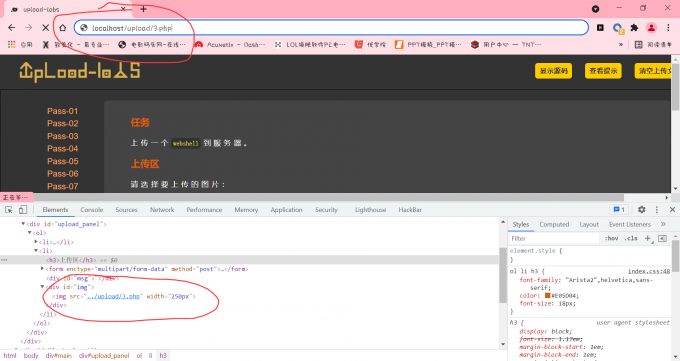Open Pass-03 level

click(x=62, y=136)
